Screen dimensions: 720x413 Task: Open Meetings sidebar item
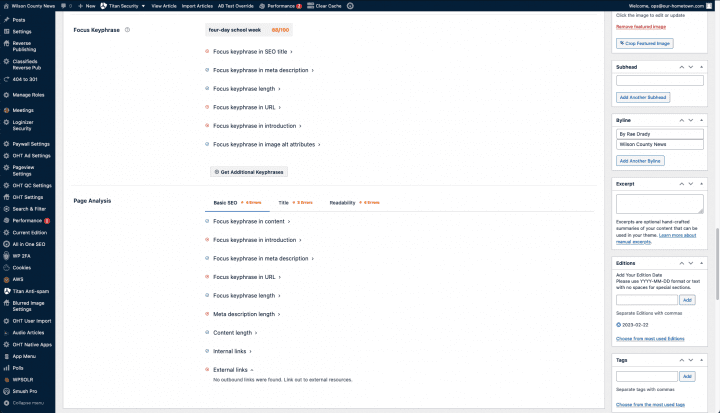23,110
